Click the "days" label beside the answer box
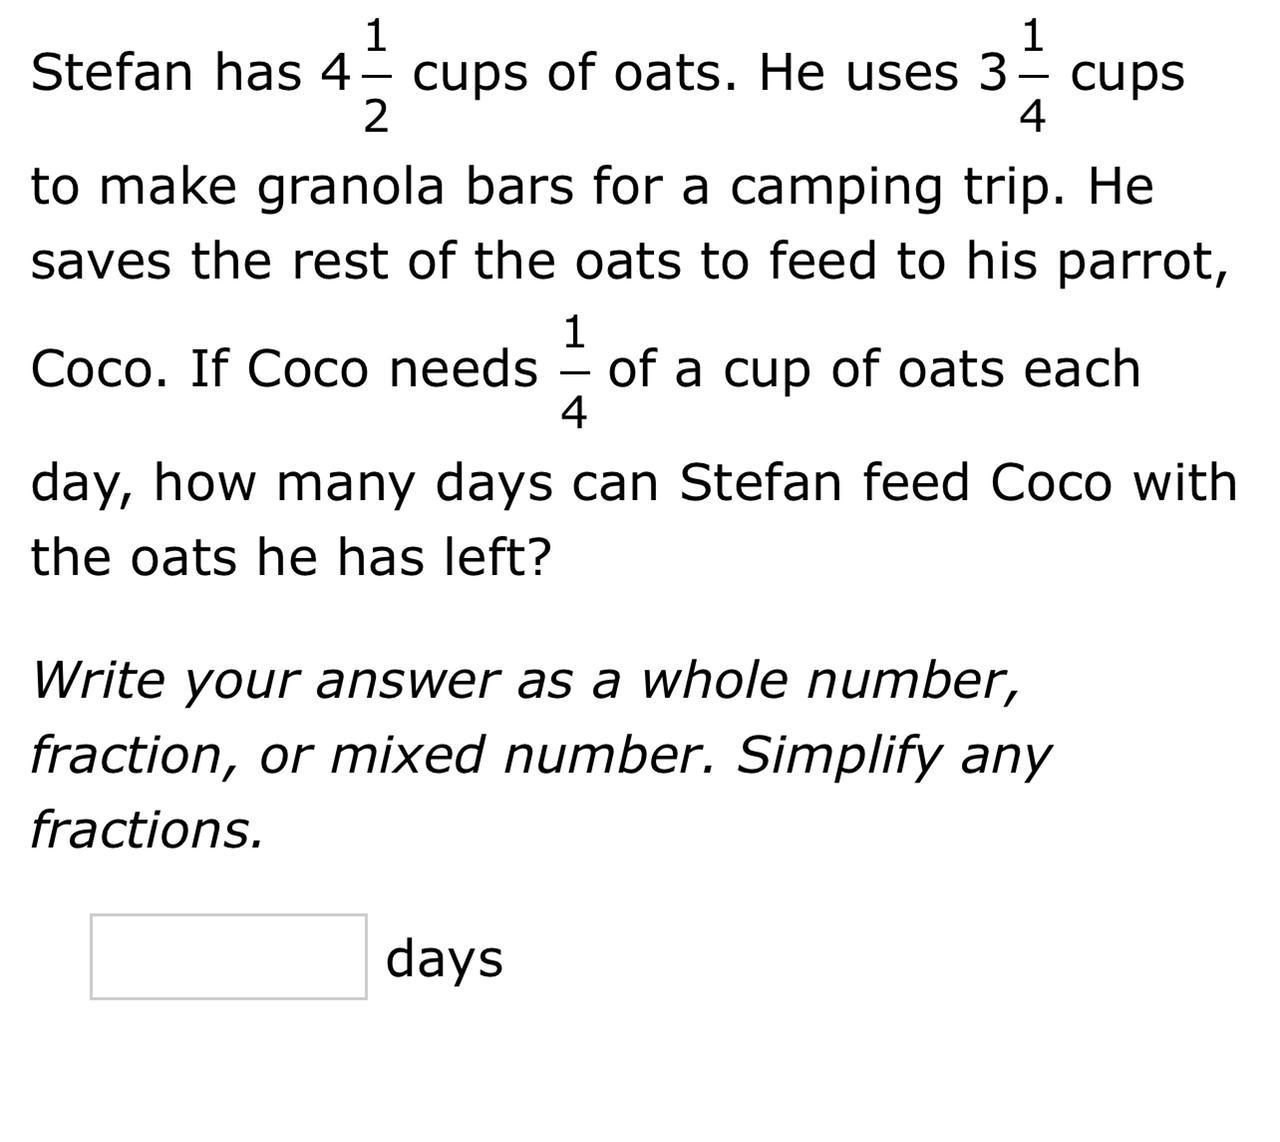 point(444,958)
